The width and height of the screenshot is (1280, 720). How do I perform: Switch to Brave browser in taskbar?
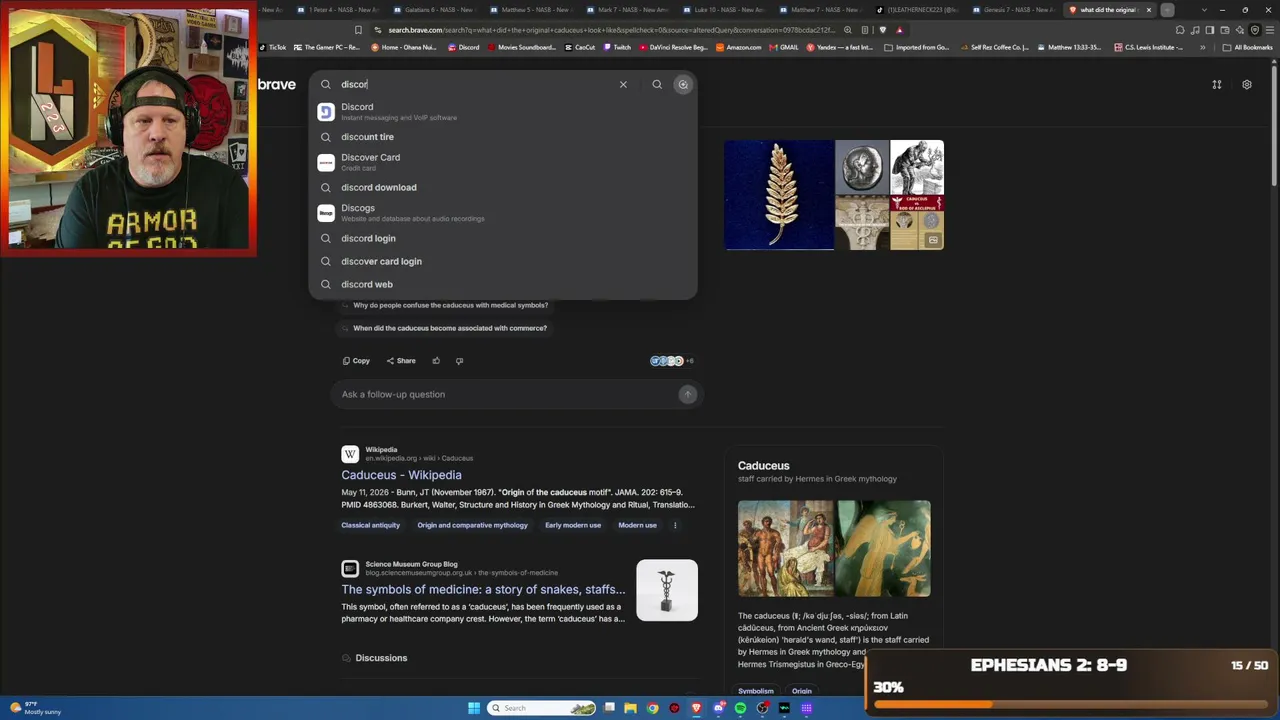click(x=697, y=708)
